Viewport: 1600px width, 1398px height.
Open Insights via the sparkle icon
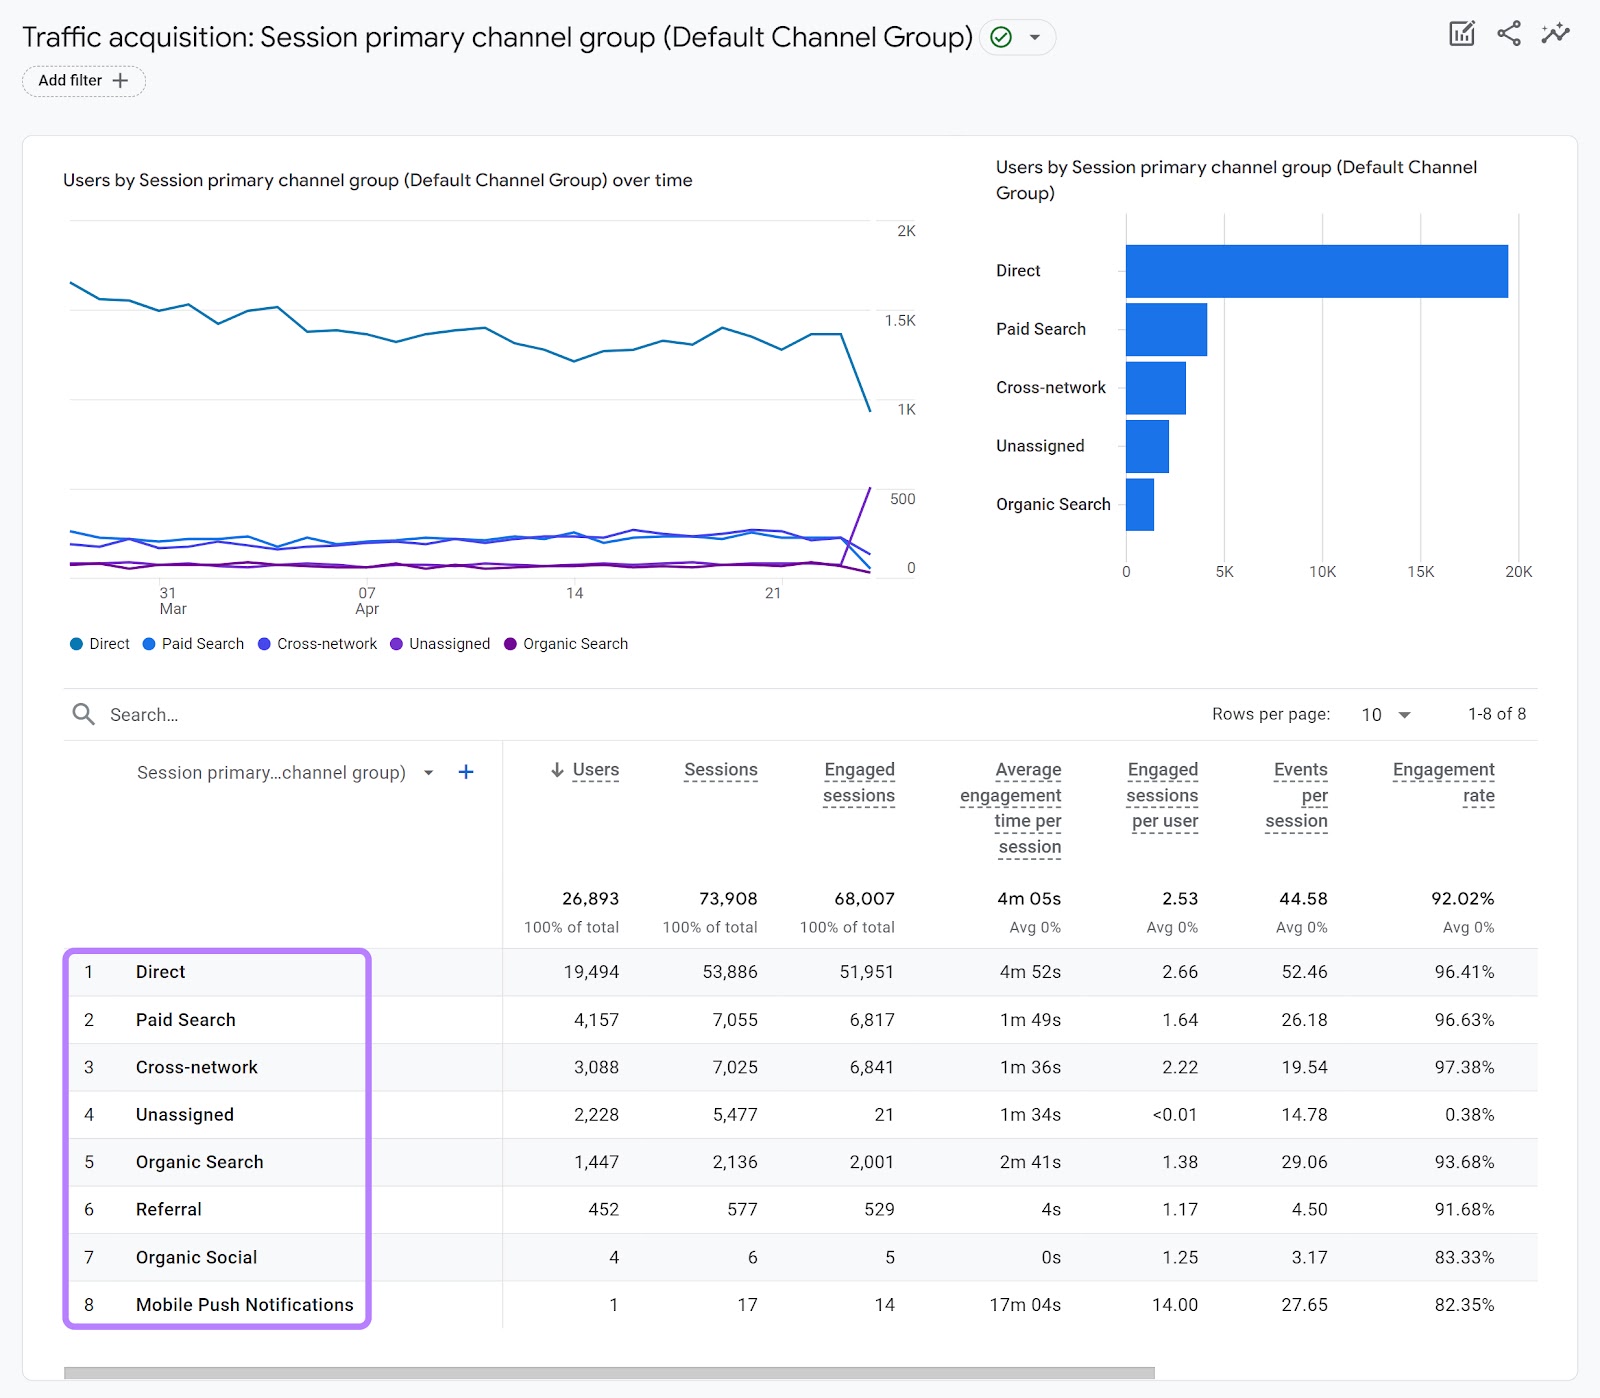pyautogui.click(x=1556, y=33)
